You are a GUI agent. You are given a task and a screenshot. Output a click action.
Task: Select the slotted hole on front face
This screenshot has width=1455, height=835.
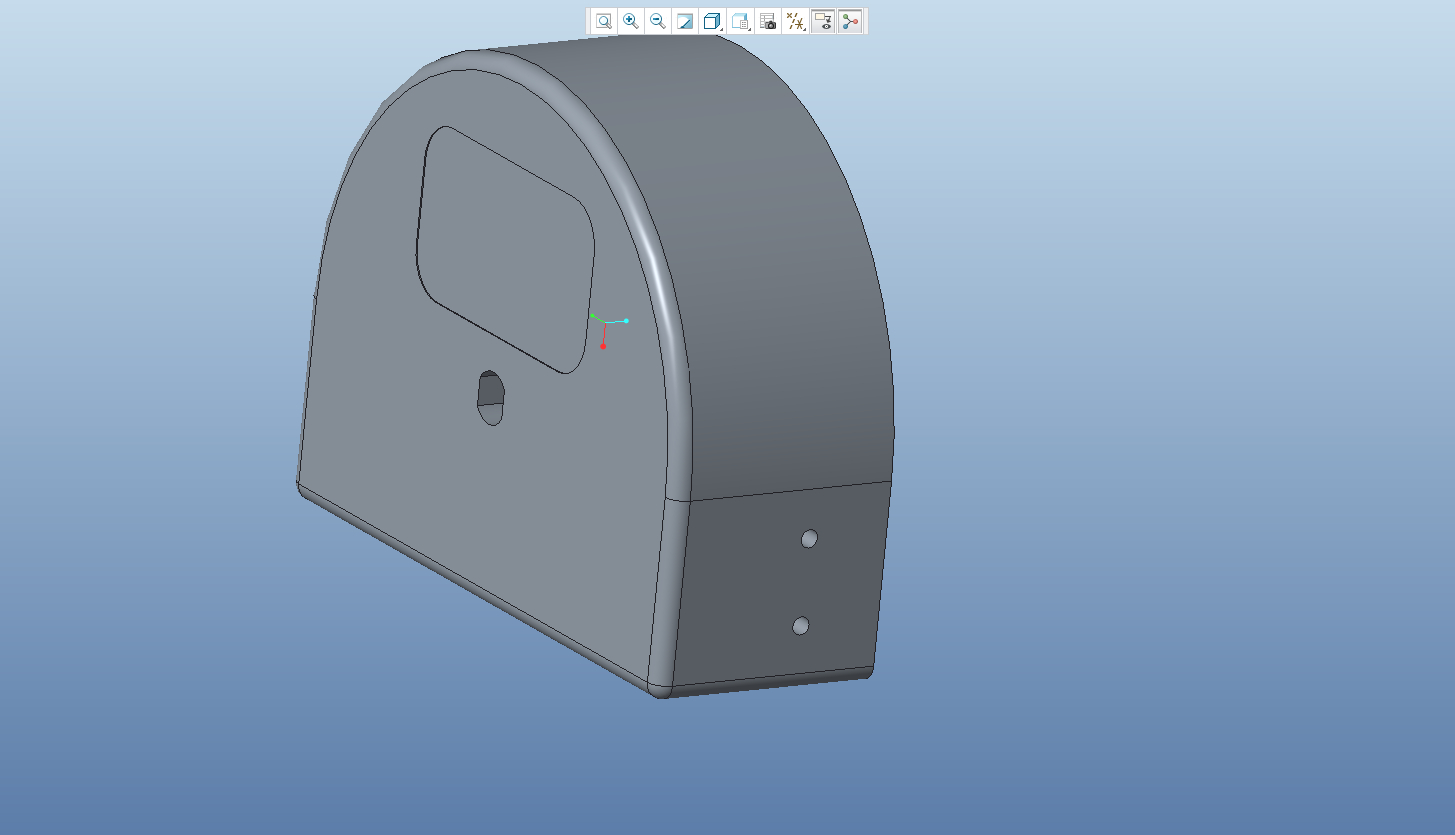[x=490, y=398]
